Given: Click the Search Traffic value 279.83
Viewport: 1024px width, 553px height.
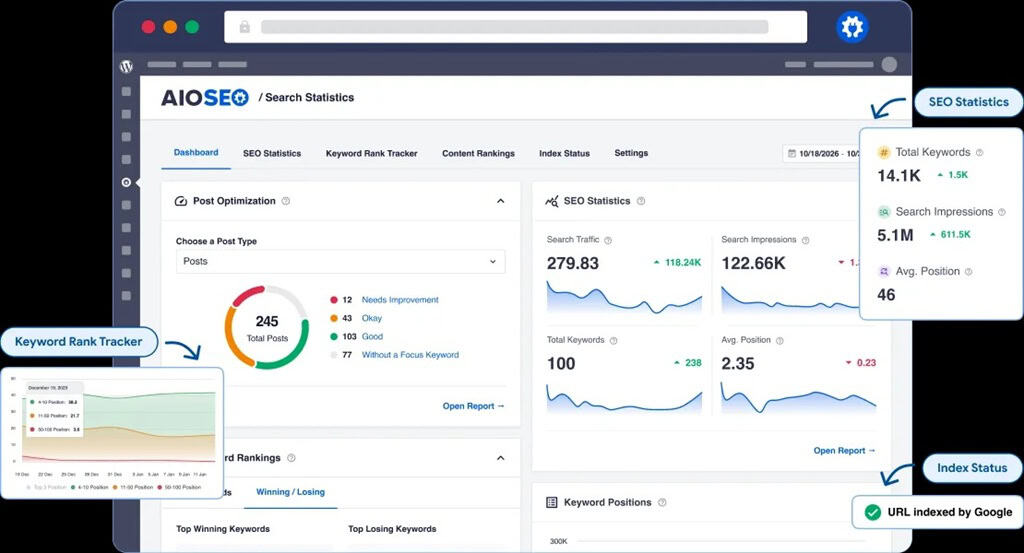Looking at the screenshot, I should pos(573,263).
